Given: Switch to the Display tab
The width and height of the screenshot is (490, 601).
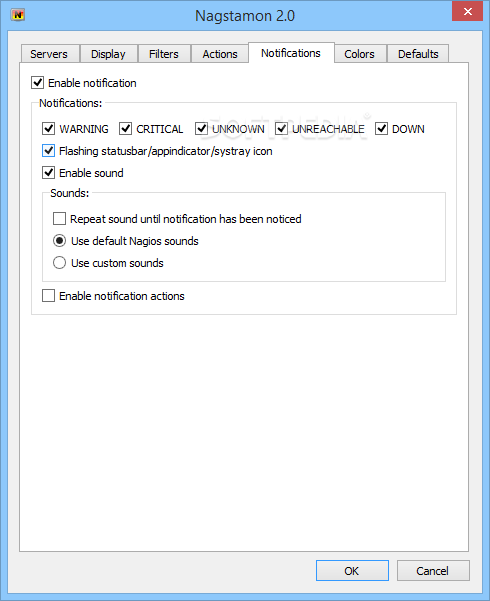Looking at the screenshot, I should 108,54.
